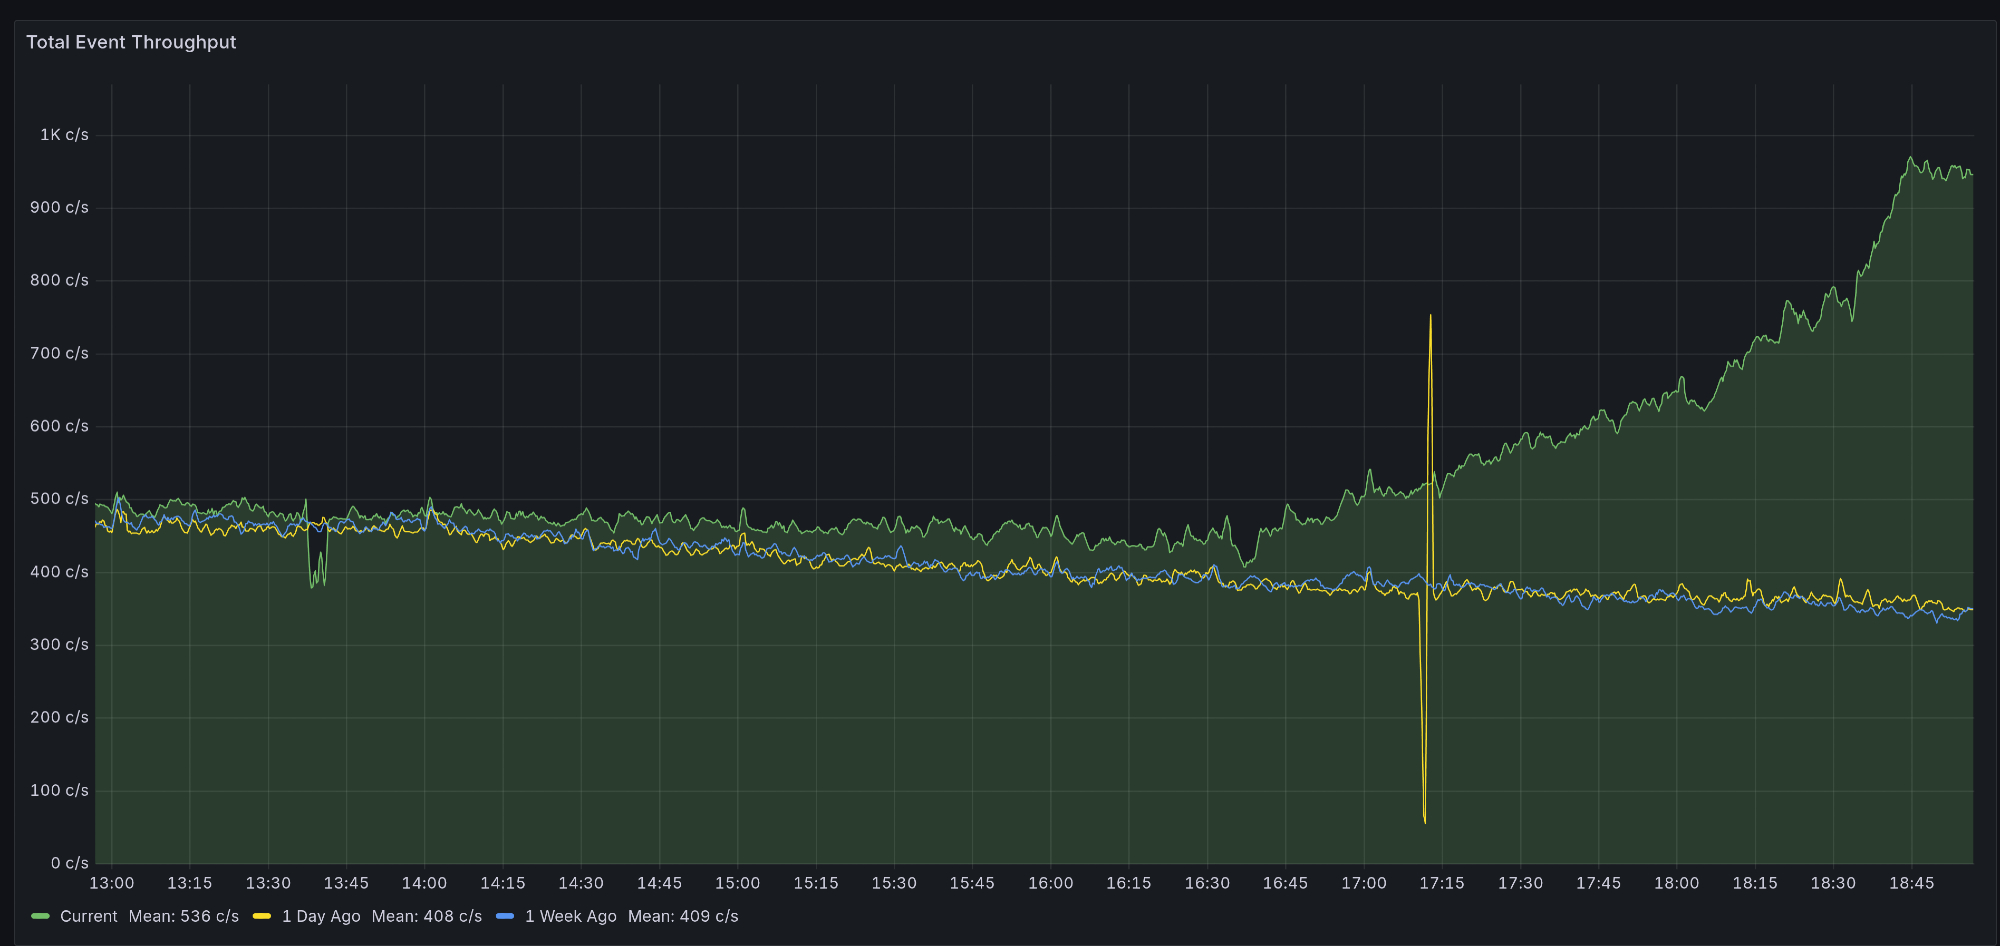
Task: Click the 500 c/s y-axis label
Action: (59, 499)
